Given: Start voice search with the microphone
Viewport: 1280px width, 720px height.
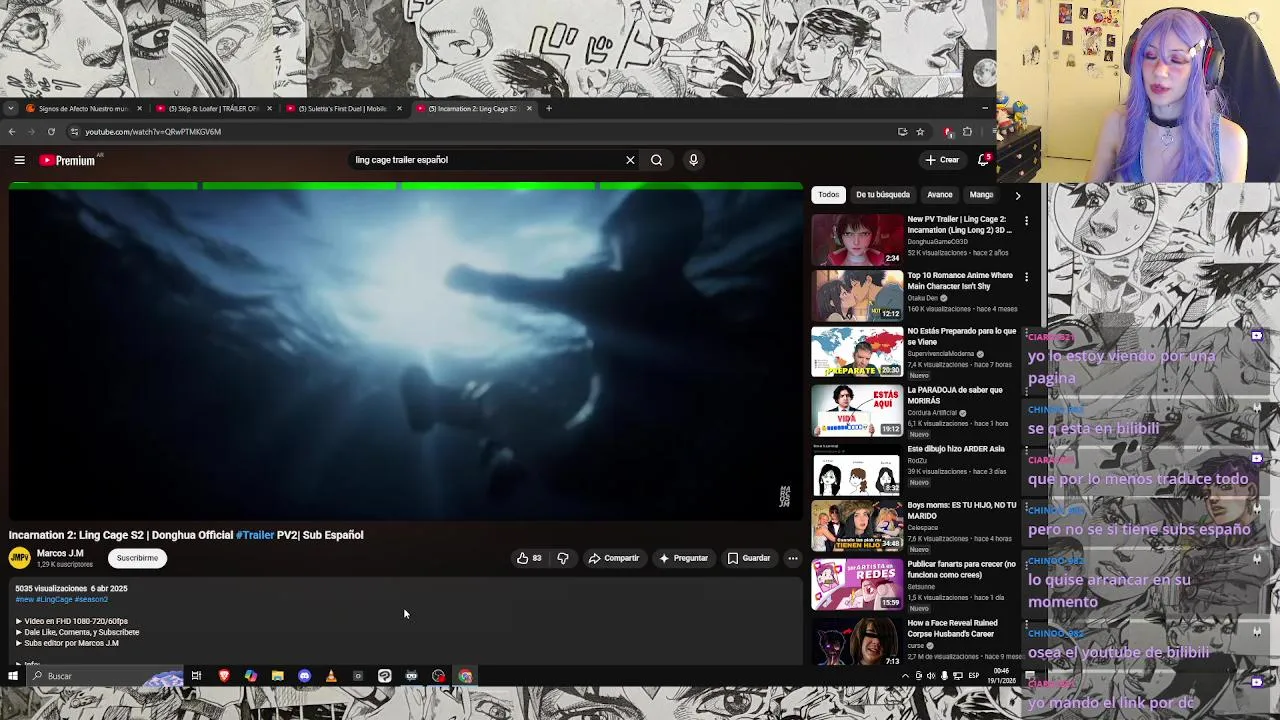Looking at the screenshot, I should [693, 160].
